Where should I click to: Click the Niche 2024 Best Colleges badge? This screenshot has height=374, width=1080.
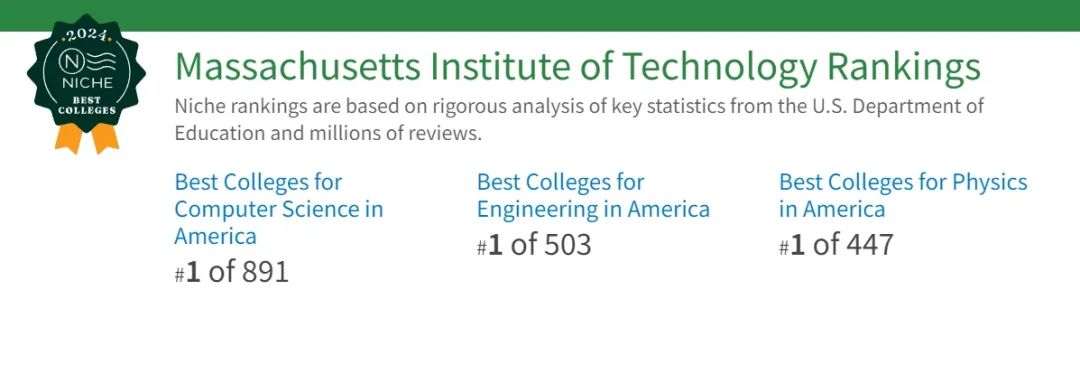point(87,83)
